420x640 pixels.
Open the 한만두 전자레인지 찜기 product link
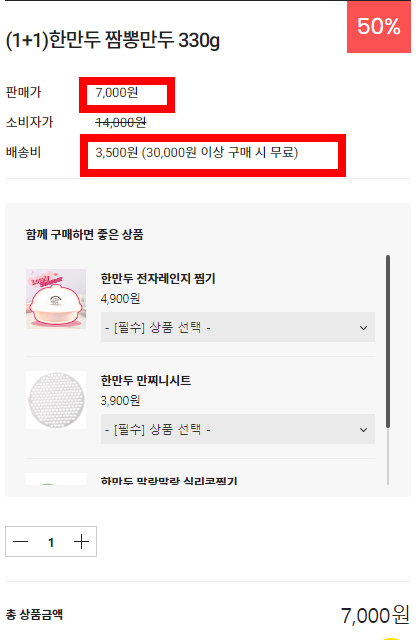(x=158, y=279)
